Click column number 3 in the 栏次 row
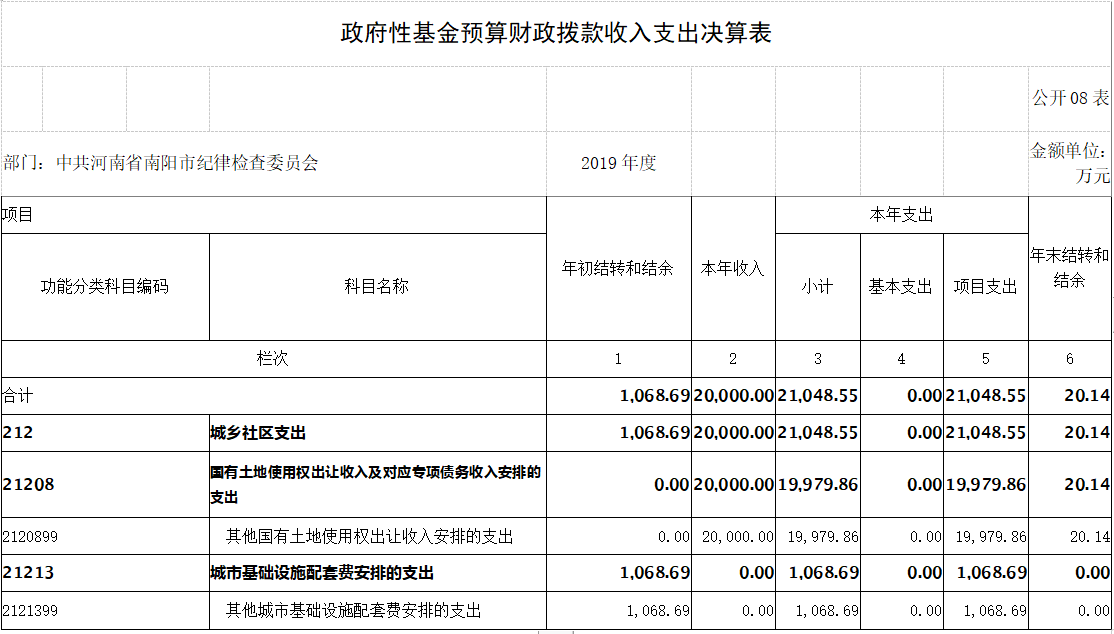This screenshot has height=634, width=1114. 817,359
